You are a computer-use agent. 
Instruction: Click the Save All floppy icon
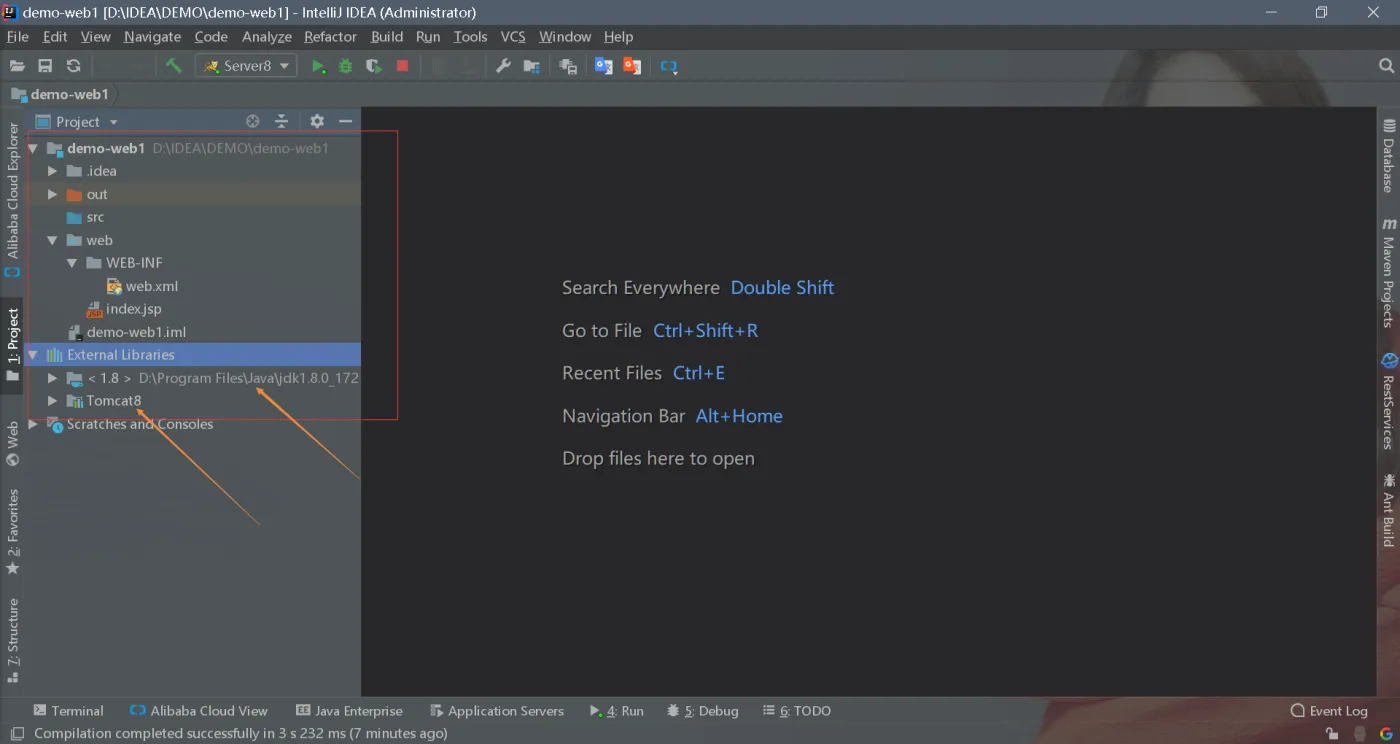point(45,66)
